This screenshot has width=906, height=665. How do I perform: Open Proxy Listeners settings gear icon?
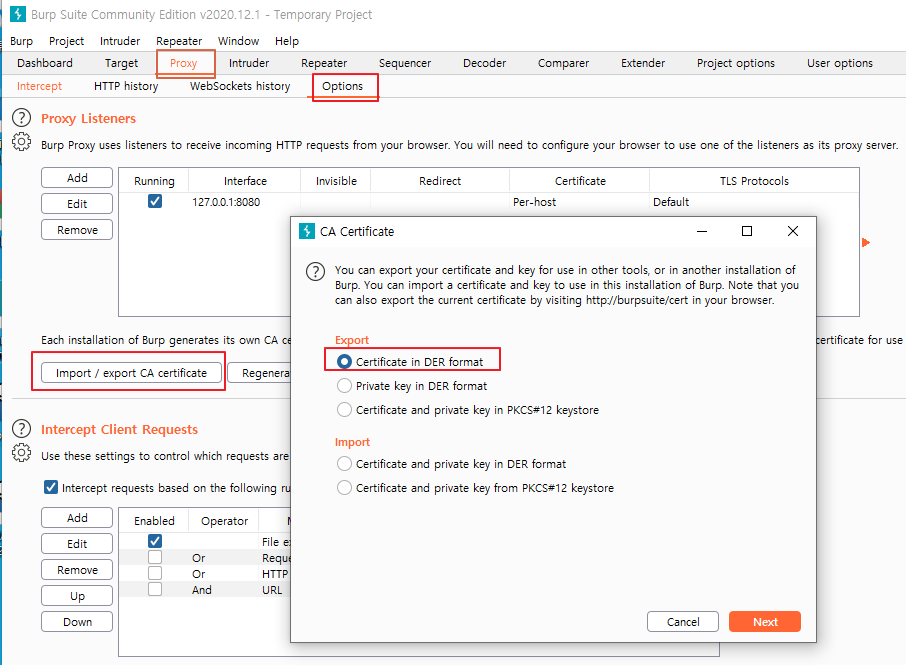[x=21, y=142]
